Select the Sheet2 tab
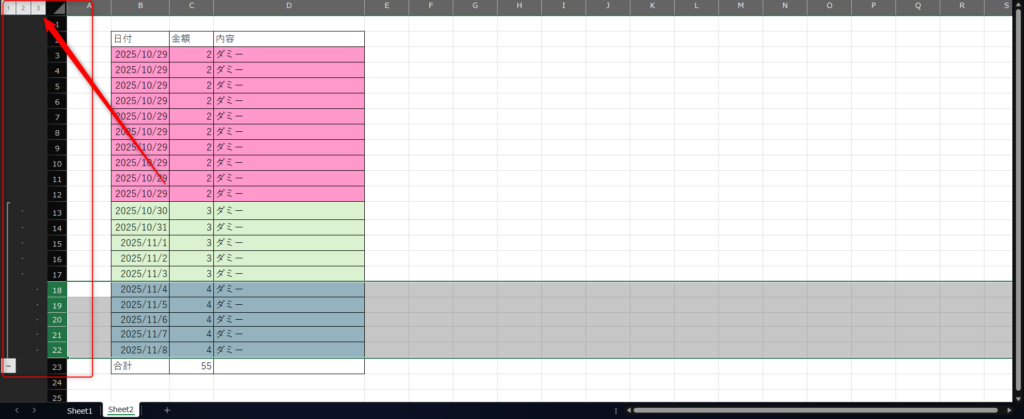This screenshot has height=419, width=1024. click(x=120, y=410)
